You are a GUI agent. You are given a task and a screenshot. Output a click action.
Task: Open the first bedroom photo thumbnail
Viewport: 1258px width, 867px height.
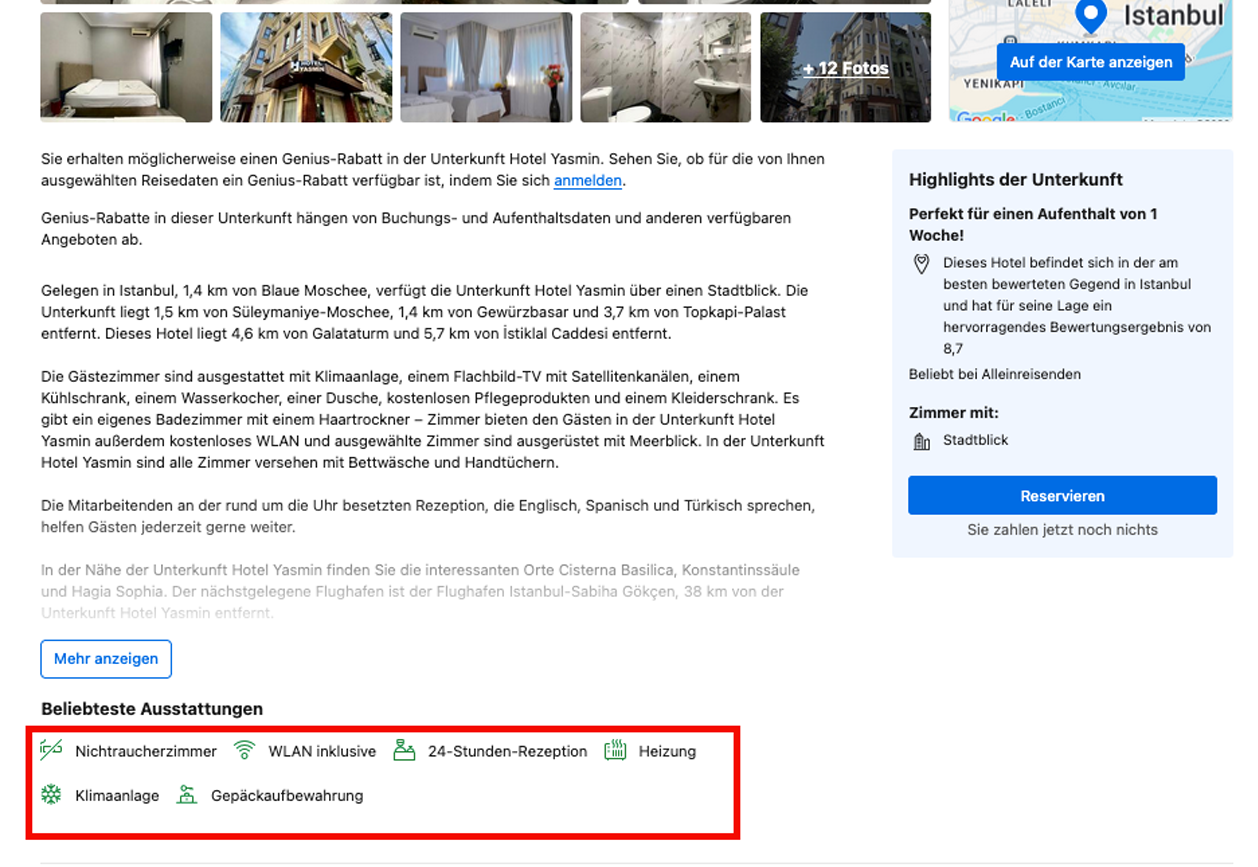pyautogui.click(x=126, y=67)
